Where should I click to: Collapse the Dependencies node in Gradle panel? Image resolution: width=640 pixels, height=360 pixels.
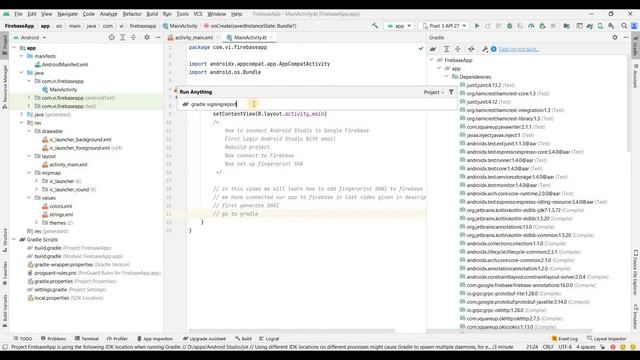[447, 77]
